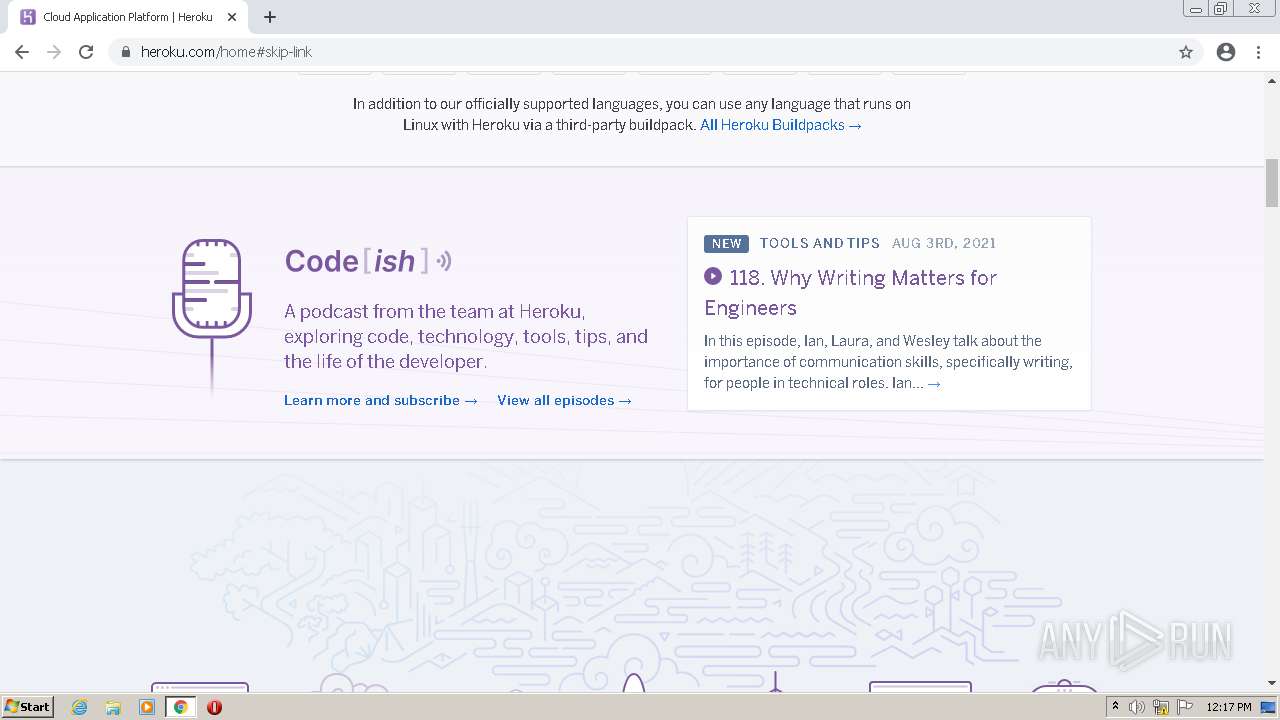View the site lock icon info
Viewport: 1280px width, 720px height.
point(126,52)
